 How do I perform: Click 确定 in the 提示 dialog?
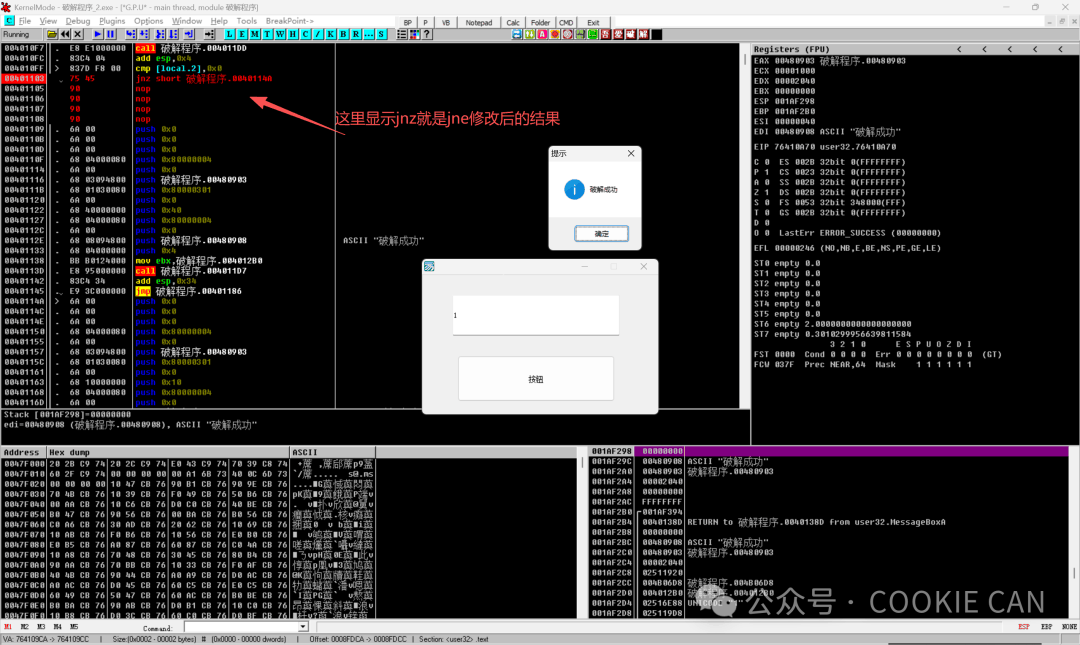coord(601,234)
